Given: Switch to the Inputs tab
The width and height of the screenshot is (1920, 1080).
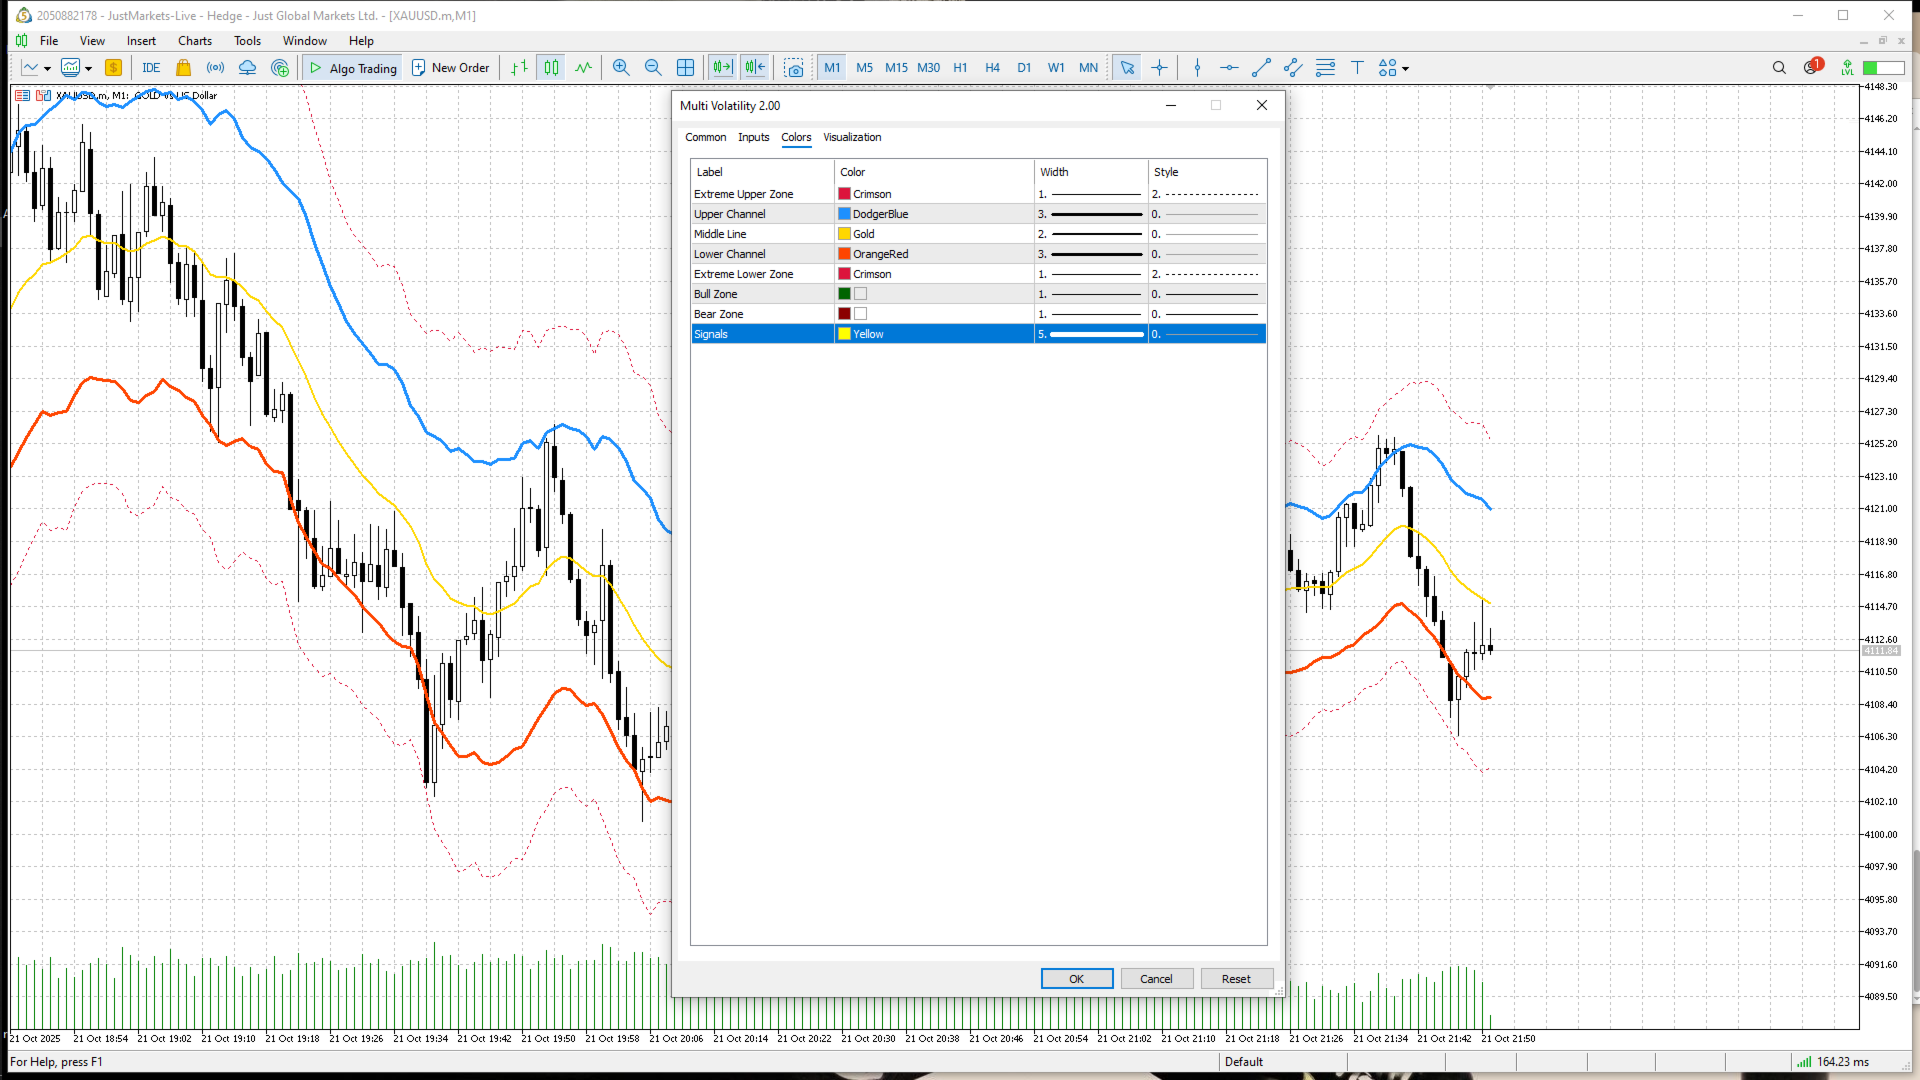Looking at the screenshot, I should 753,137.
